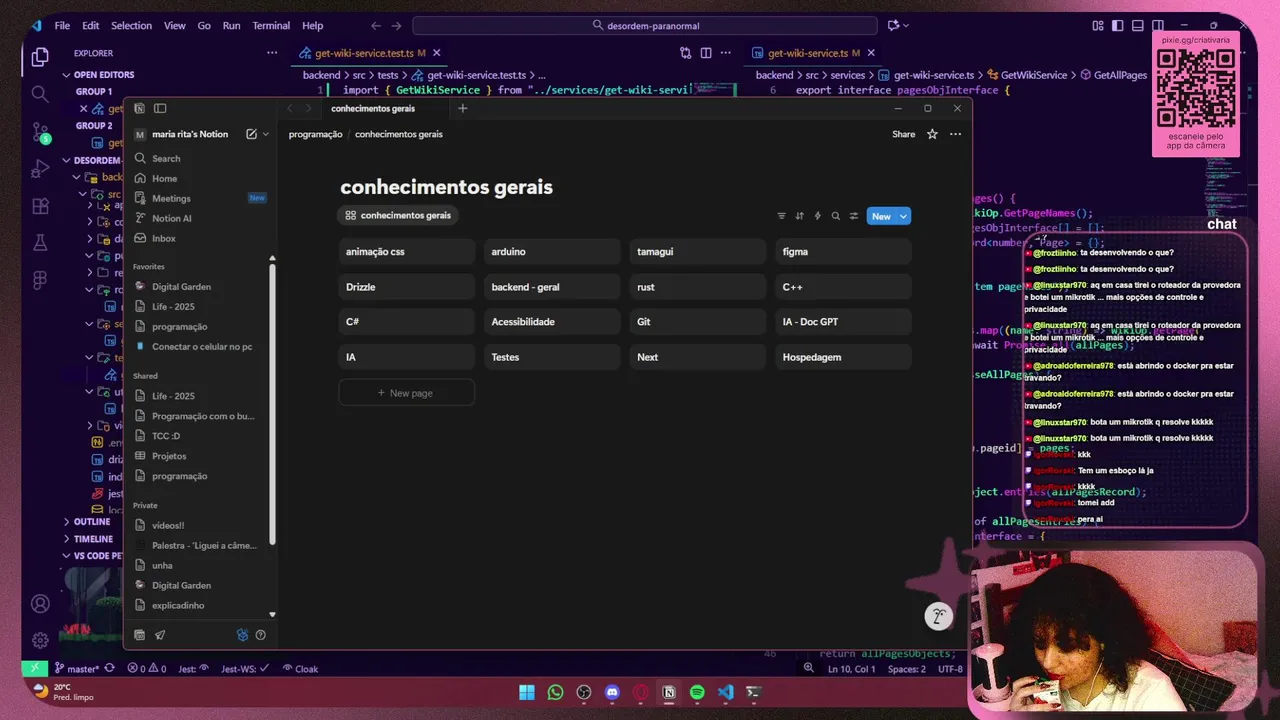This screenshot has height=720, width=1280.
Task: Create new page with Notion compose icon
Action: tap(251, 134)
